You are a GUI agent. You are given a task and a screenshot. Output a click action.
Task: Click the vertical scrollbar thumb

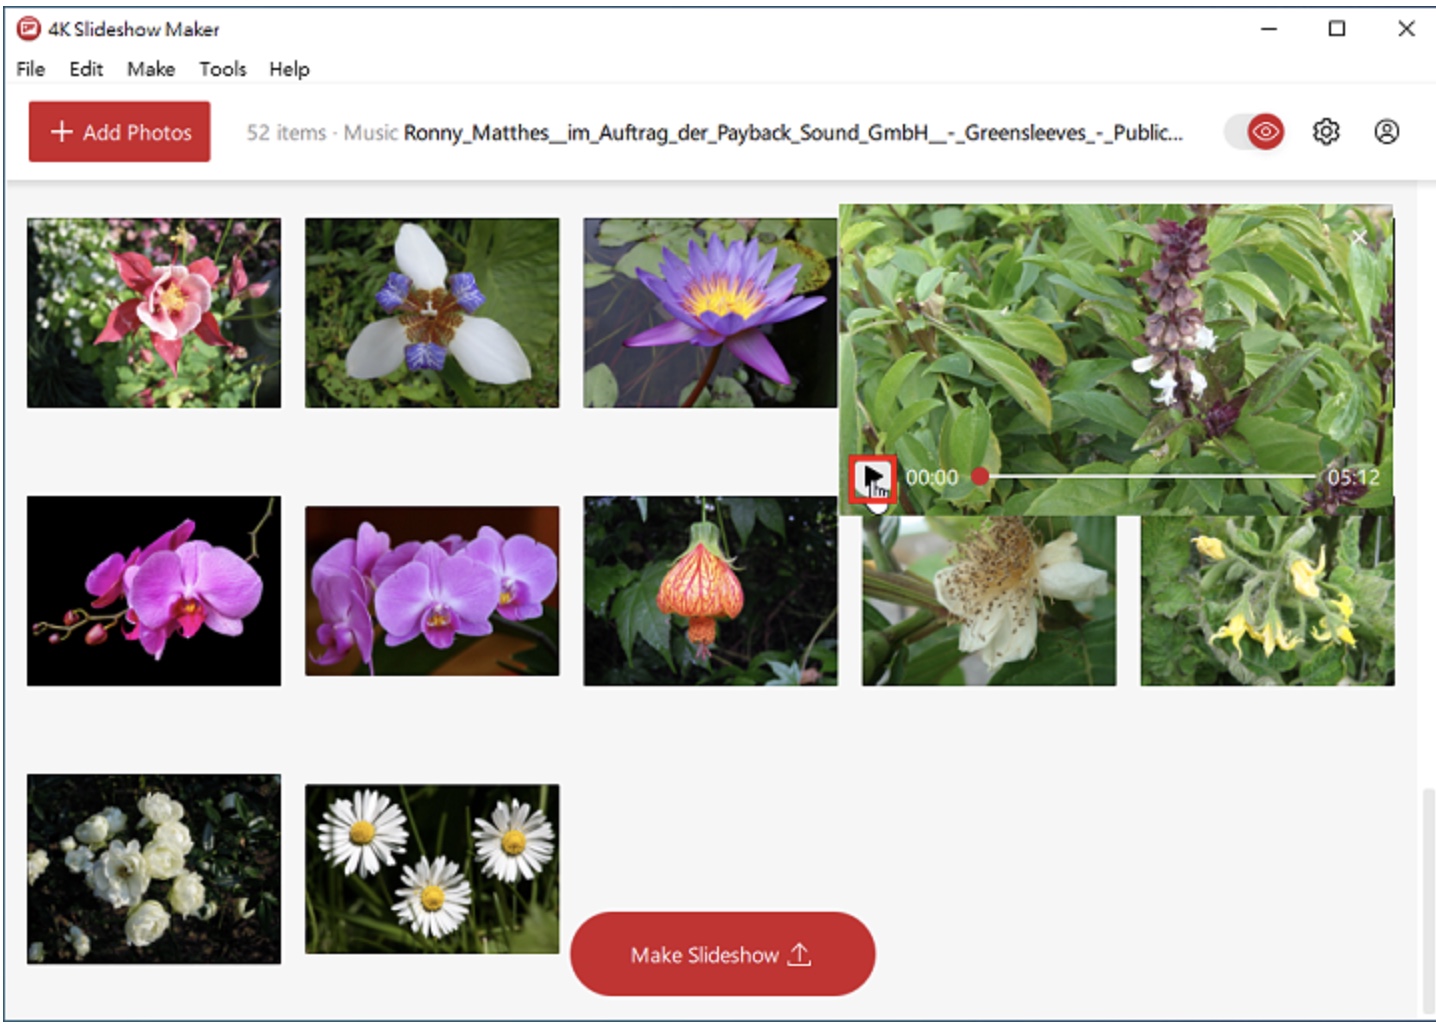pyautogui.click(x=1427, y=900)
